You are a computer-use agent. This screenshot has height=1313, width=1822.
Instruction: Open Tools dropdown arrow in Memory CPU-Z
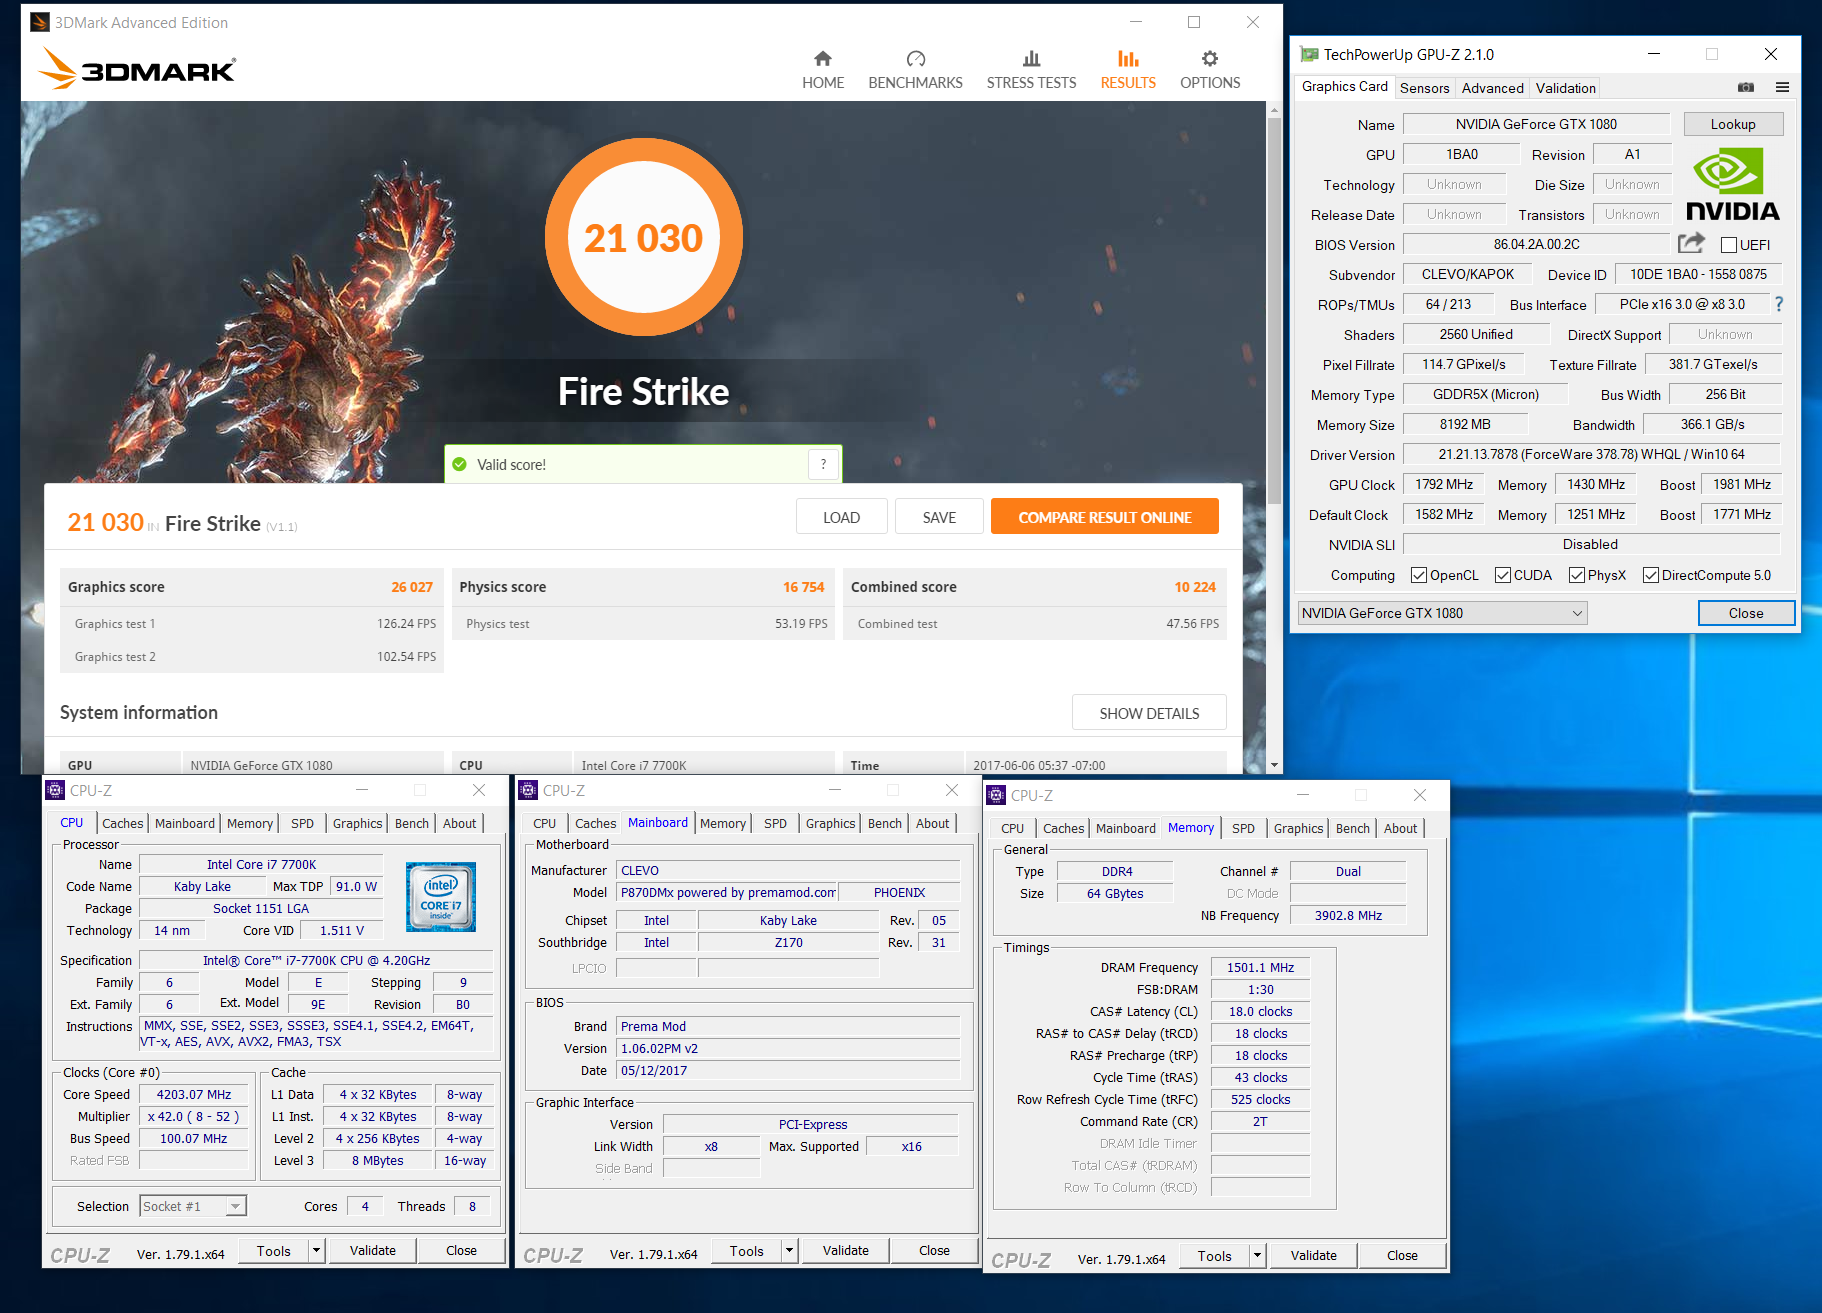[x=1257, y=1256]
